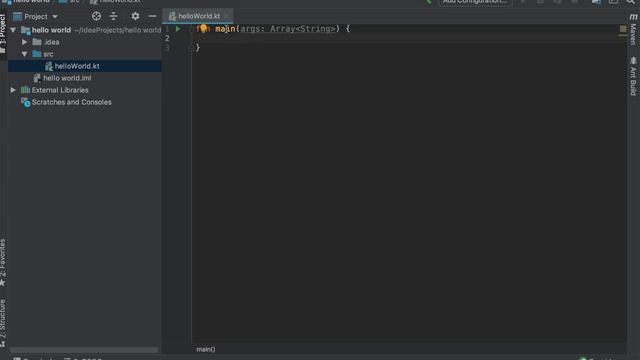Viewport: 640px width, 360px height.
Task: Click the locate/scroll-from-source target icon
Action: pyautogui.click(x=96, y=16)
